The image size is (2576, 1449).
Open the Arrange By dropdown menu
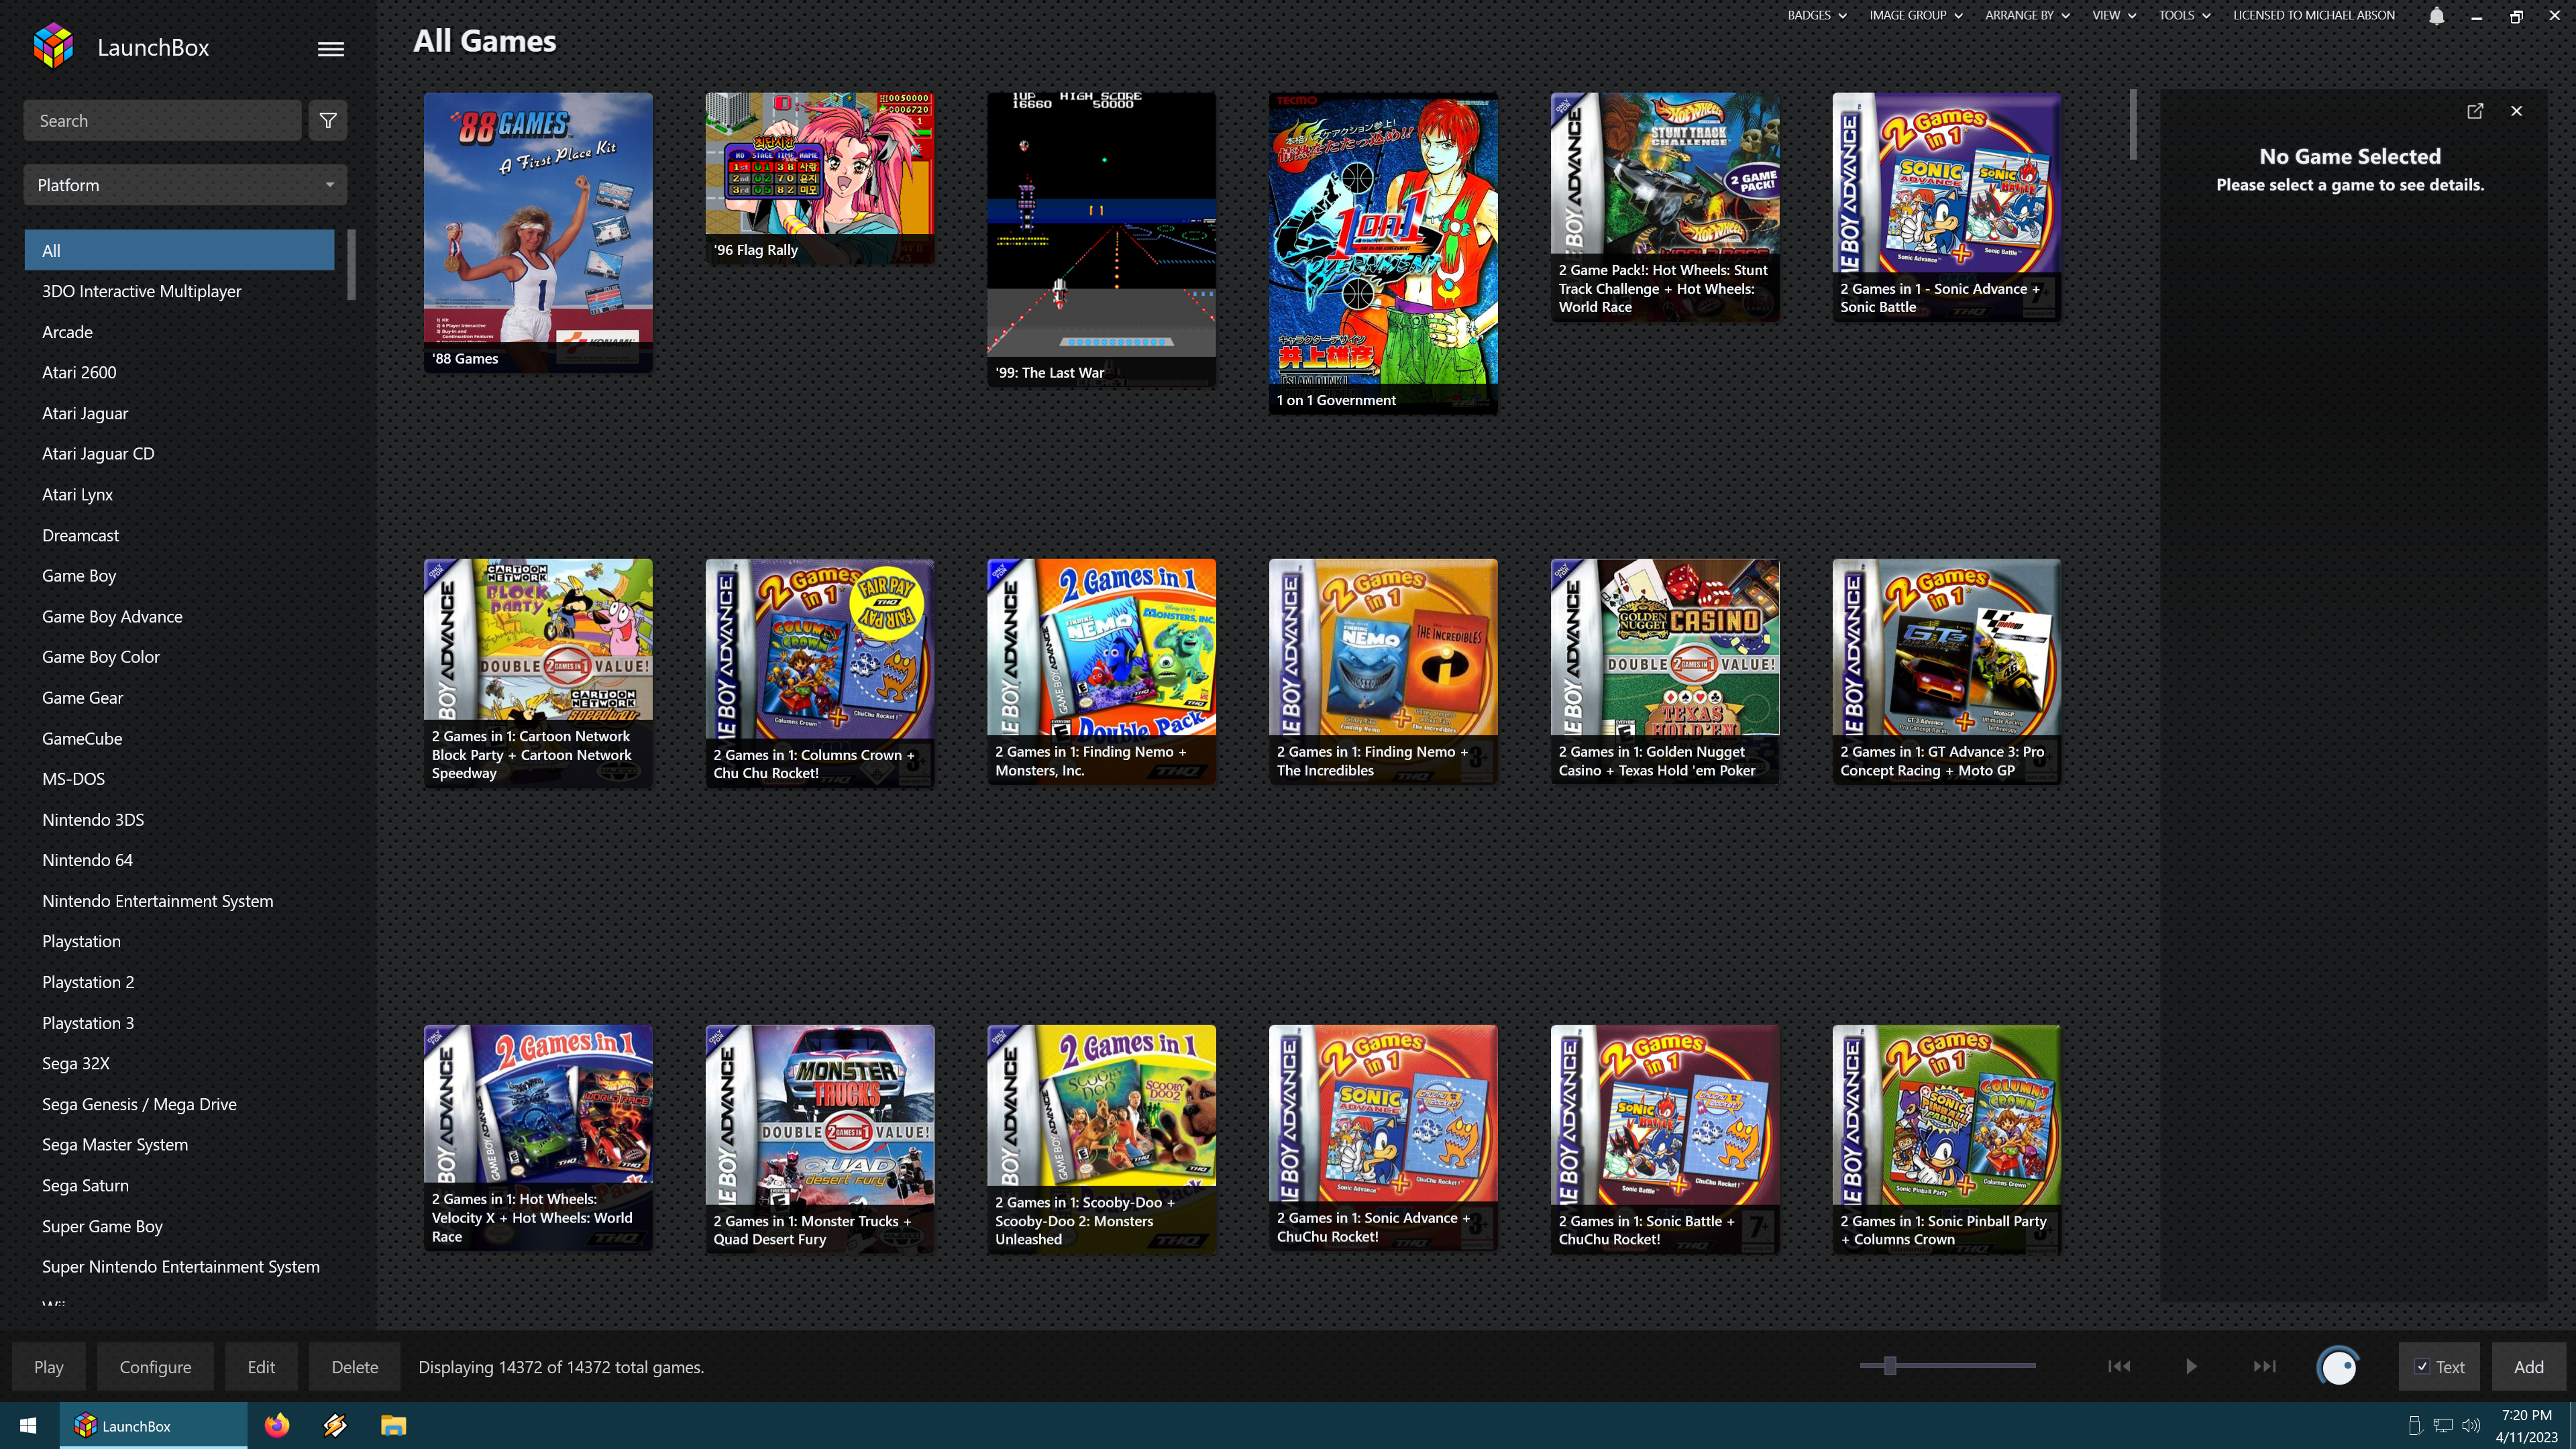point(2027,15)
